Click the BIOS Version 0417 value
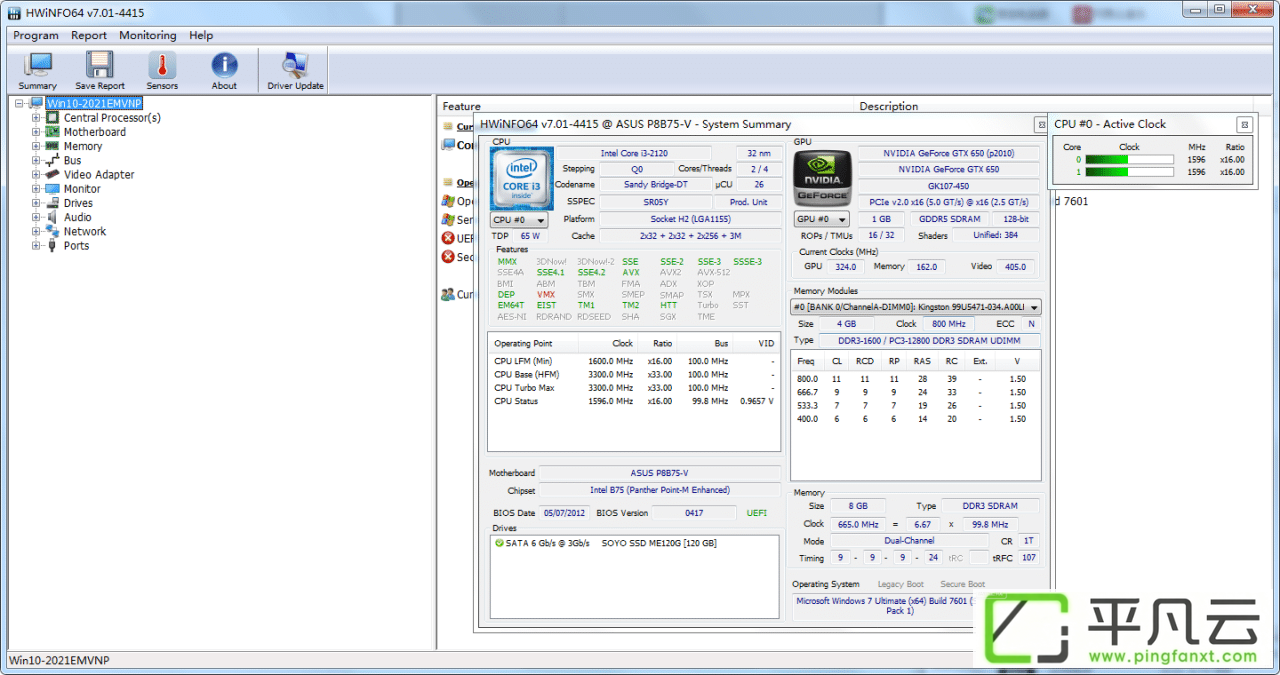The width and height of the screenshot is (1280, 675). (x=693, y=513)
